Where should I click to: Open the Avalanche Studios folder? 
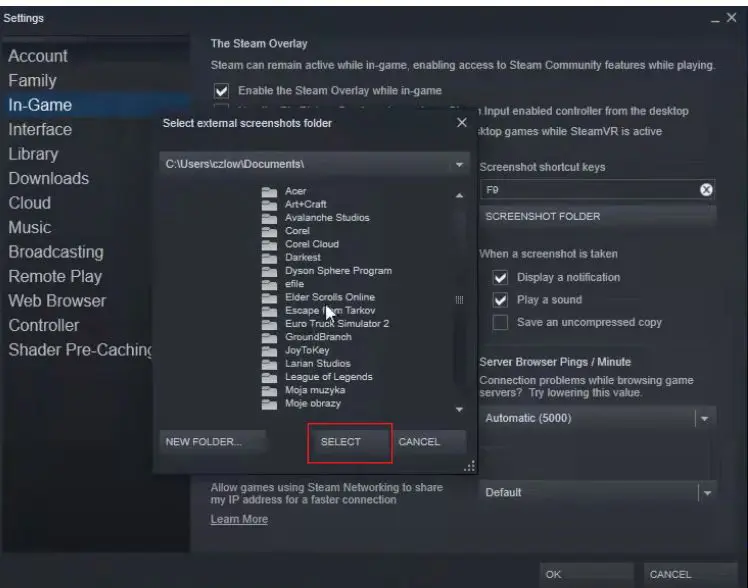[x=327, y=217]
